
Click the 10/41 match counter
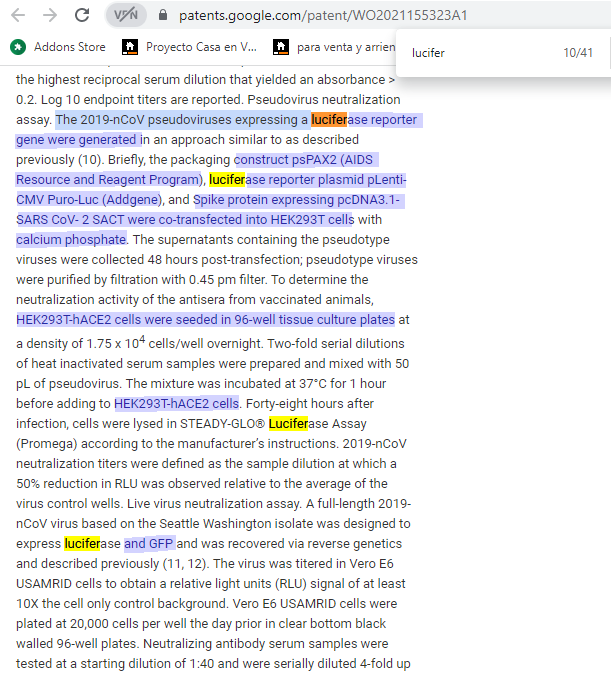point(578,53)
